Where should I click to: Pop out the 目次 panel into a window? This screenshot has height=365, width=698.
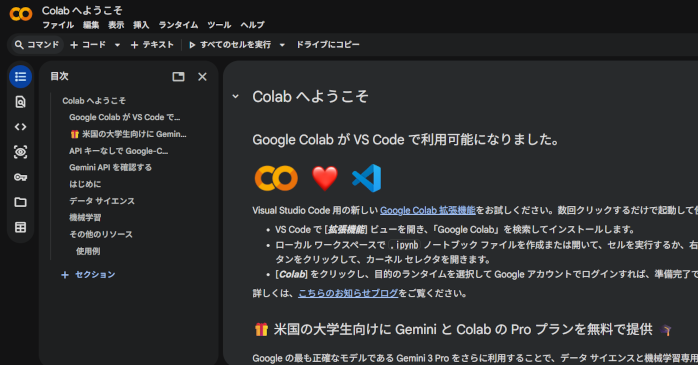click(179, 77)
